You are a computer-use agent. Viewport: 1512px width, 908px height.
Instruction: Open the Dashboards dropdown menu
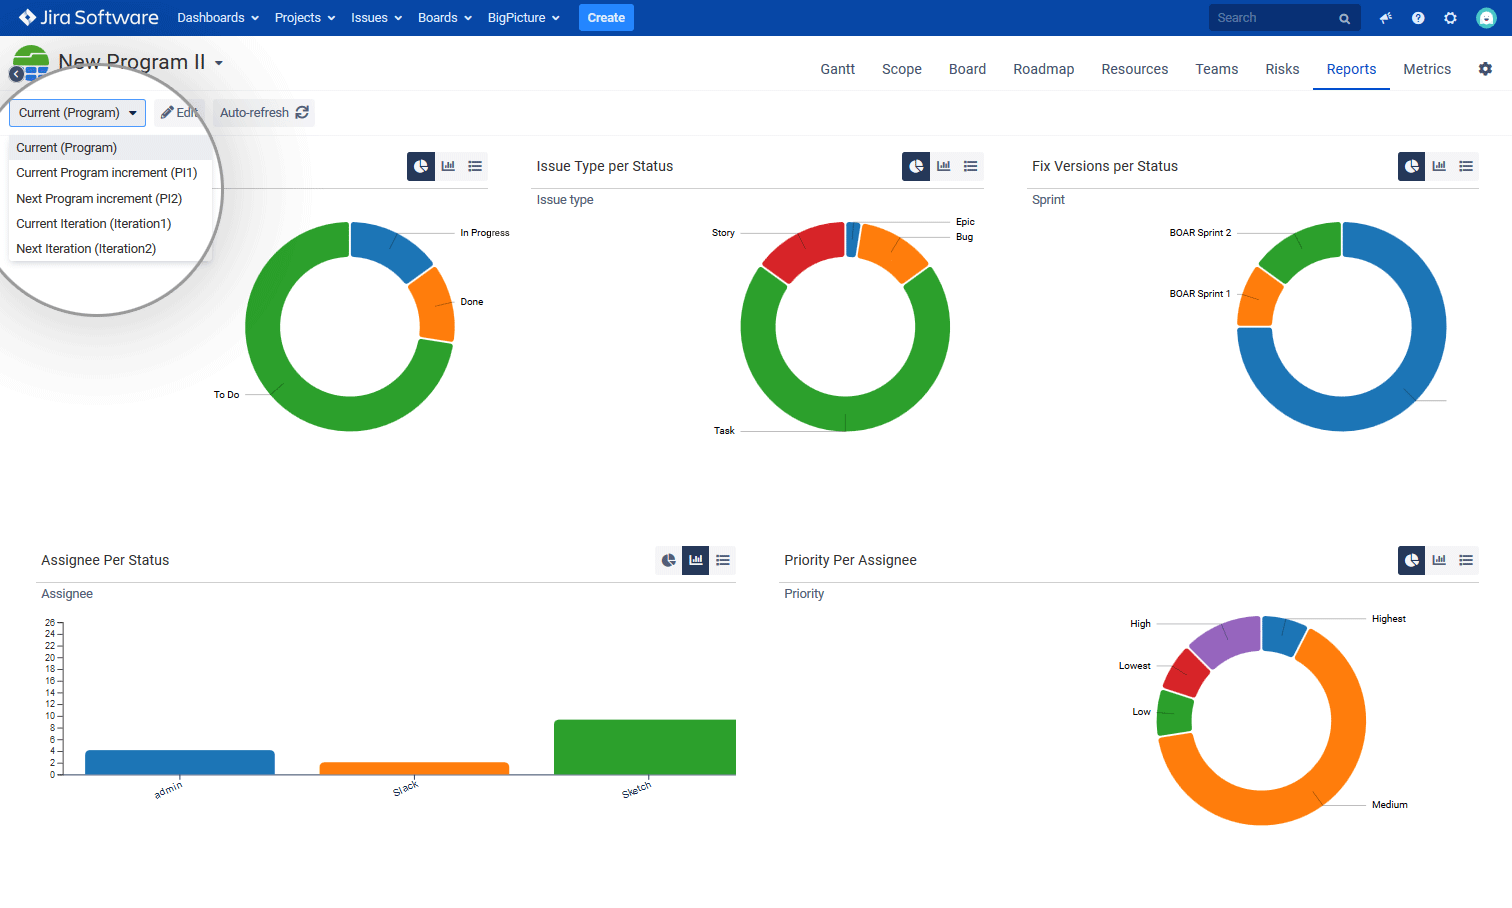point(218,18)
